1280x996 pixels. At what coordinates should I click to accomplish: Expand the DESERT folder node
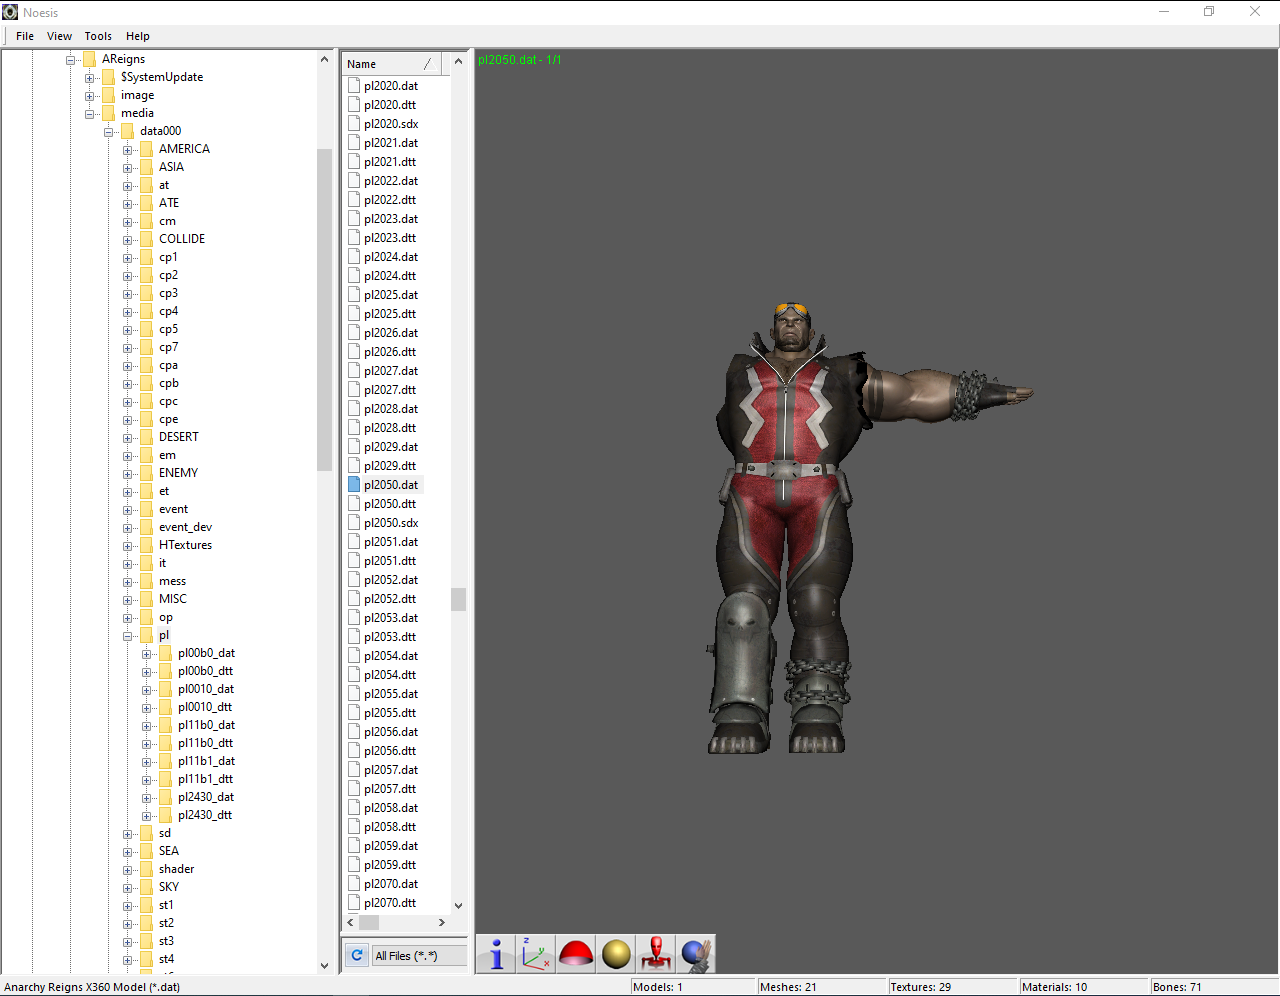128,438
